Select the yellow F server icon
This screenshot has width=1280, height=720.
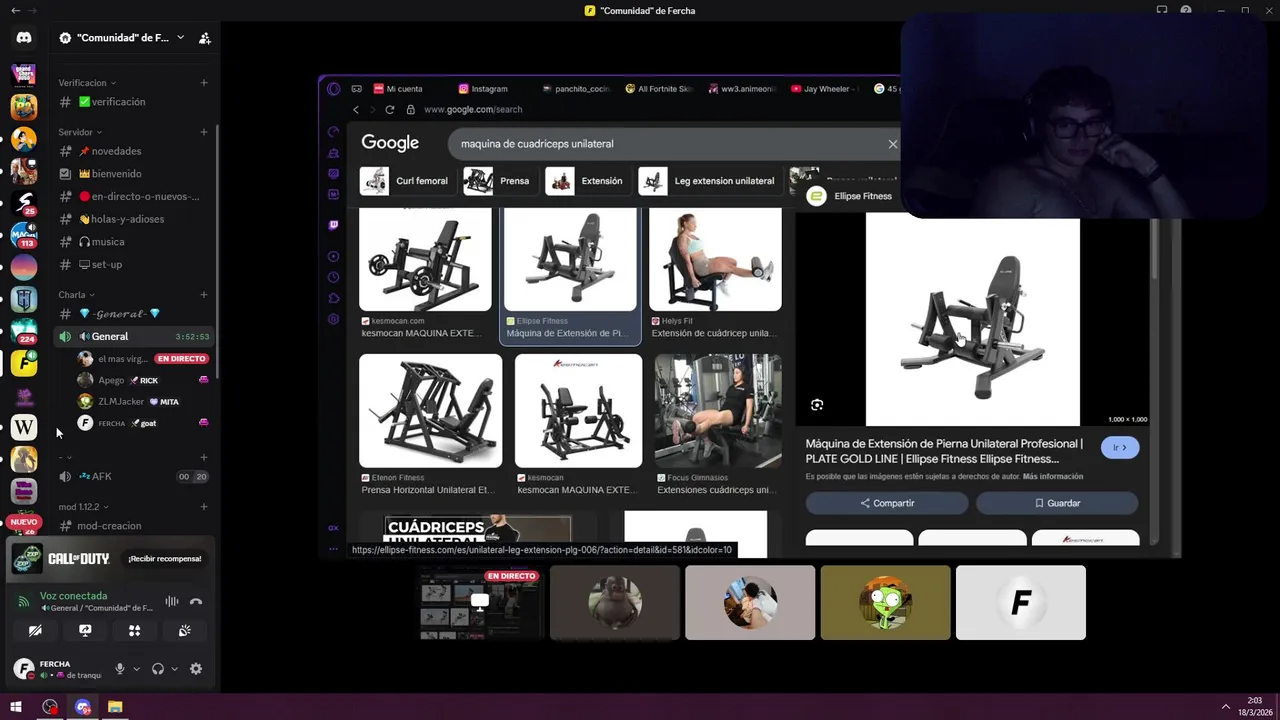24,363
